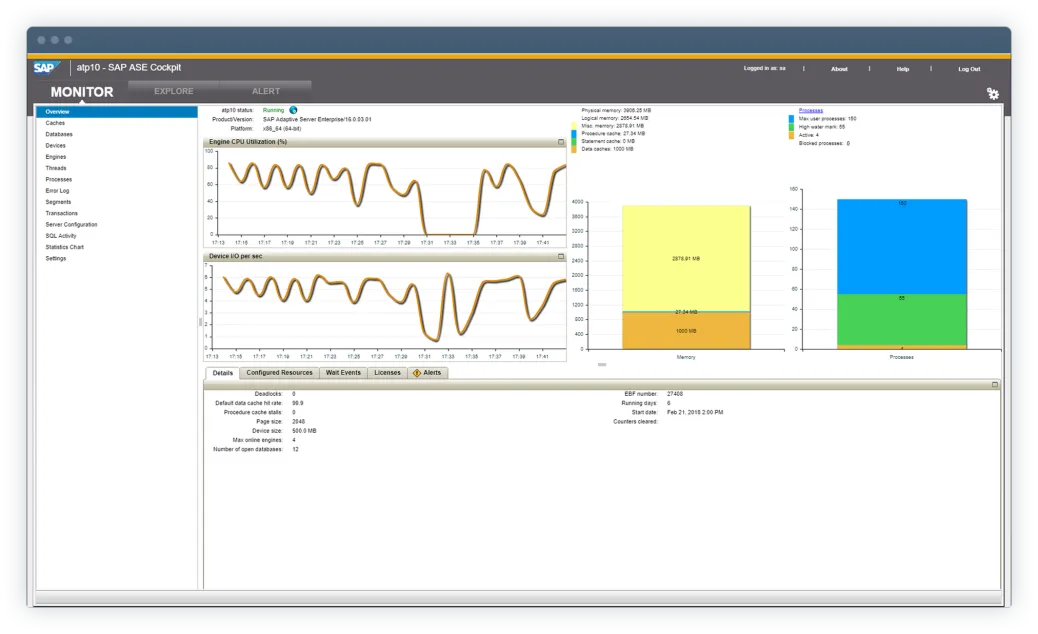Open the Processes link above the bar chart
Screen dimensions: 1038x634
(811, 108)
